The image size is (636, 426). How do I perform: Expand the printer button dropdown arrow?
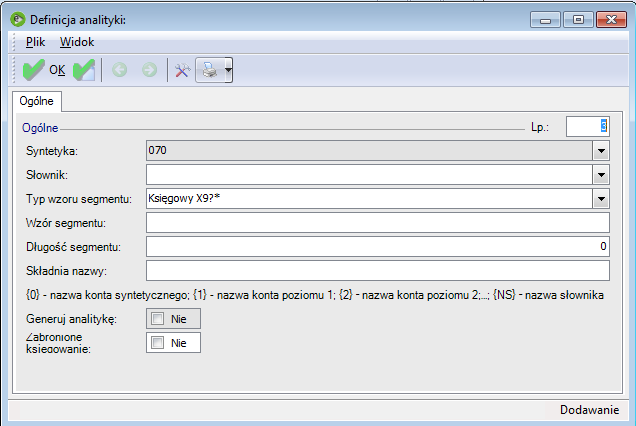tap(228, 70)
